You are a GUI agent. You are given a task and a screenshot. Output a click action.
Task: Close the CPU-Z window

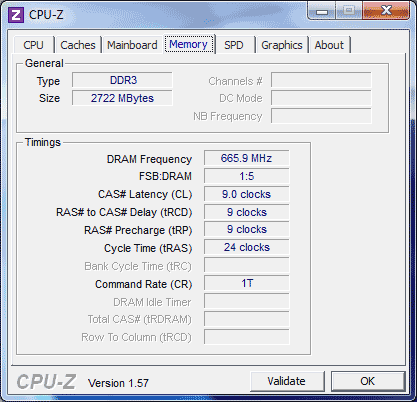[x=386, y=11]
